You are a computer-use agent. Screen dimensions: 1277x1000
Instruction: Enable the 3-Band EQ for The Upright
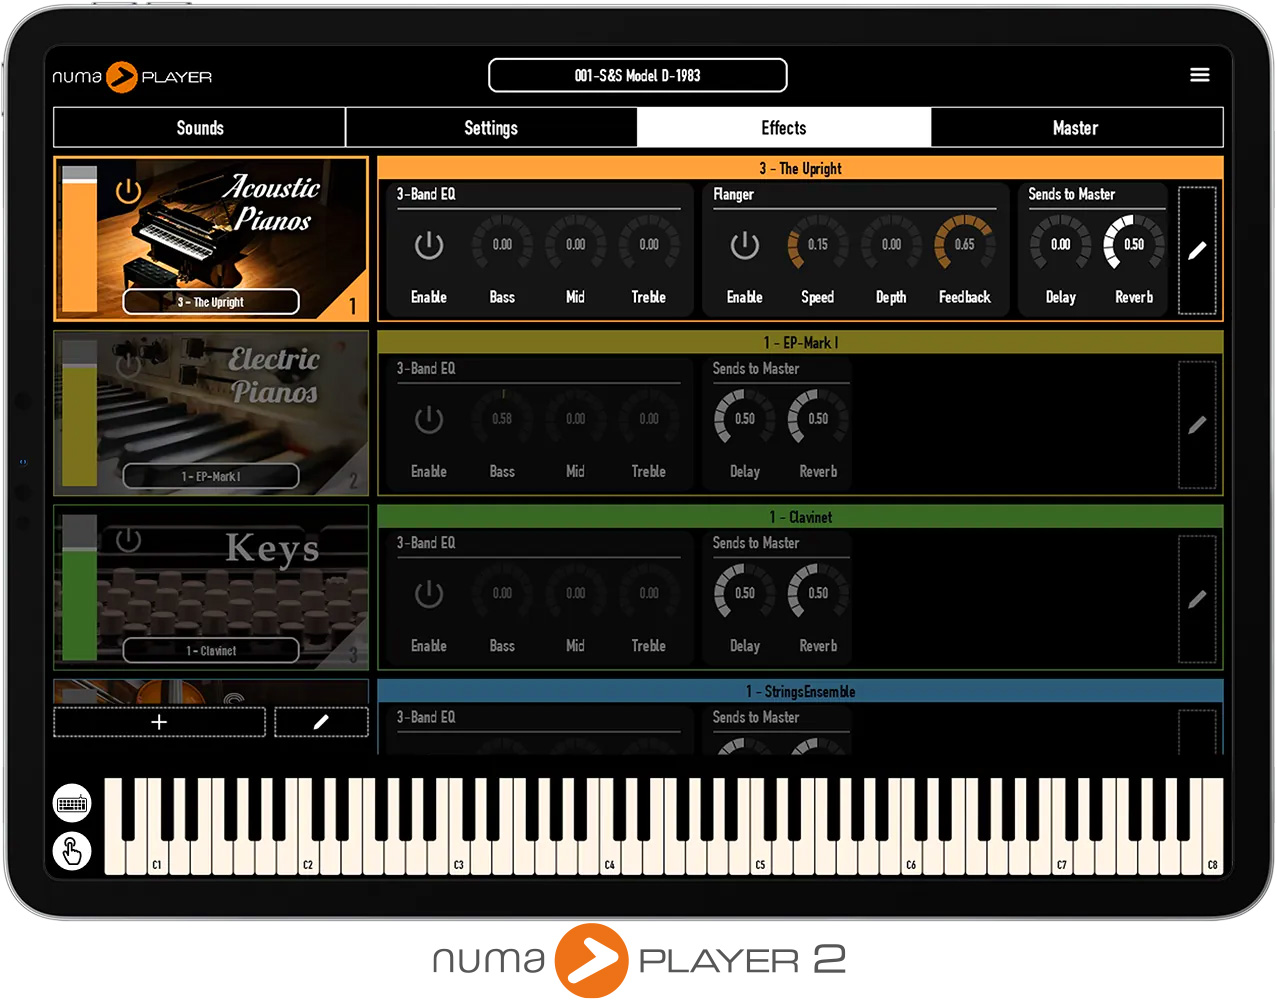[x=429, y=246]
